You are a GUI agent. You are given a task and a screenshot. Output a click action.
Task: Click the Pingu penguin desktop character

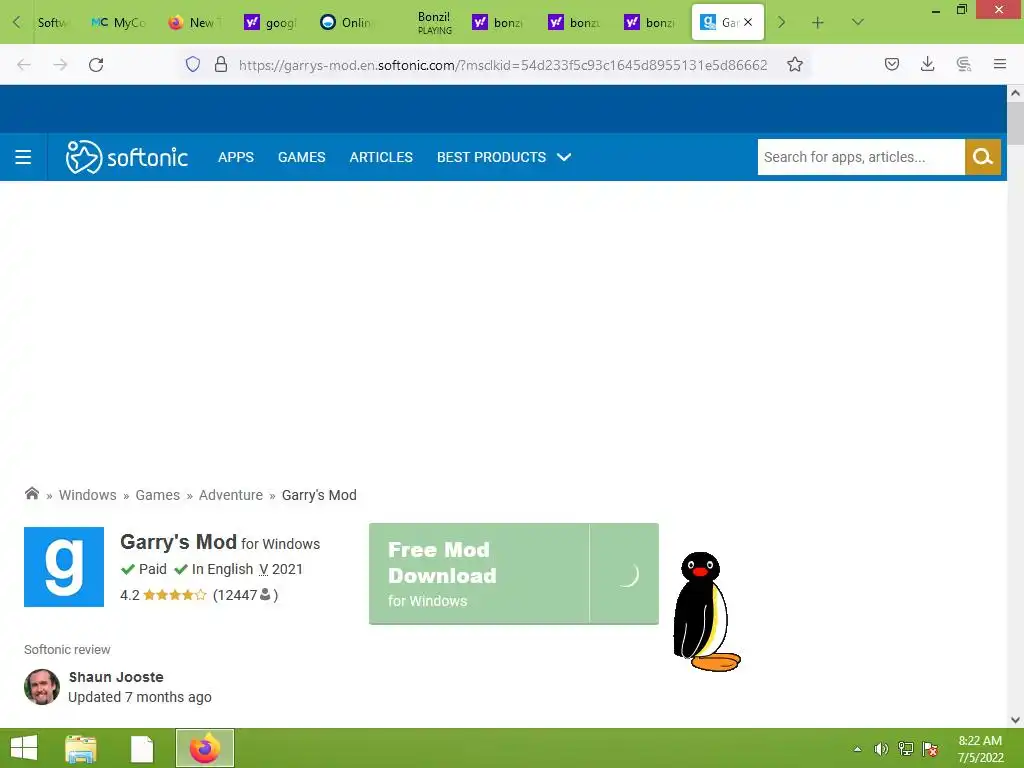(x=707, y=612)
